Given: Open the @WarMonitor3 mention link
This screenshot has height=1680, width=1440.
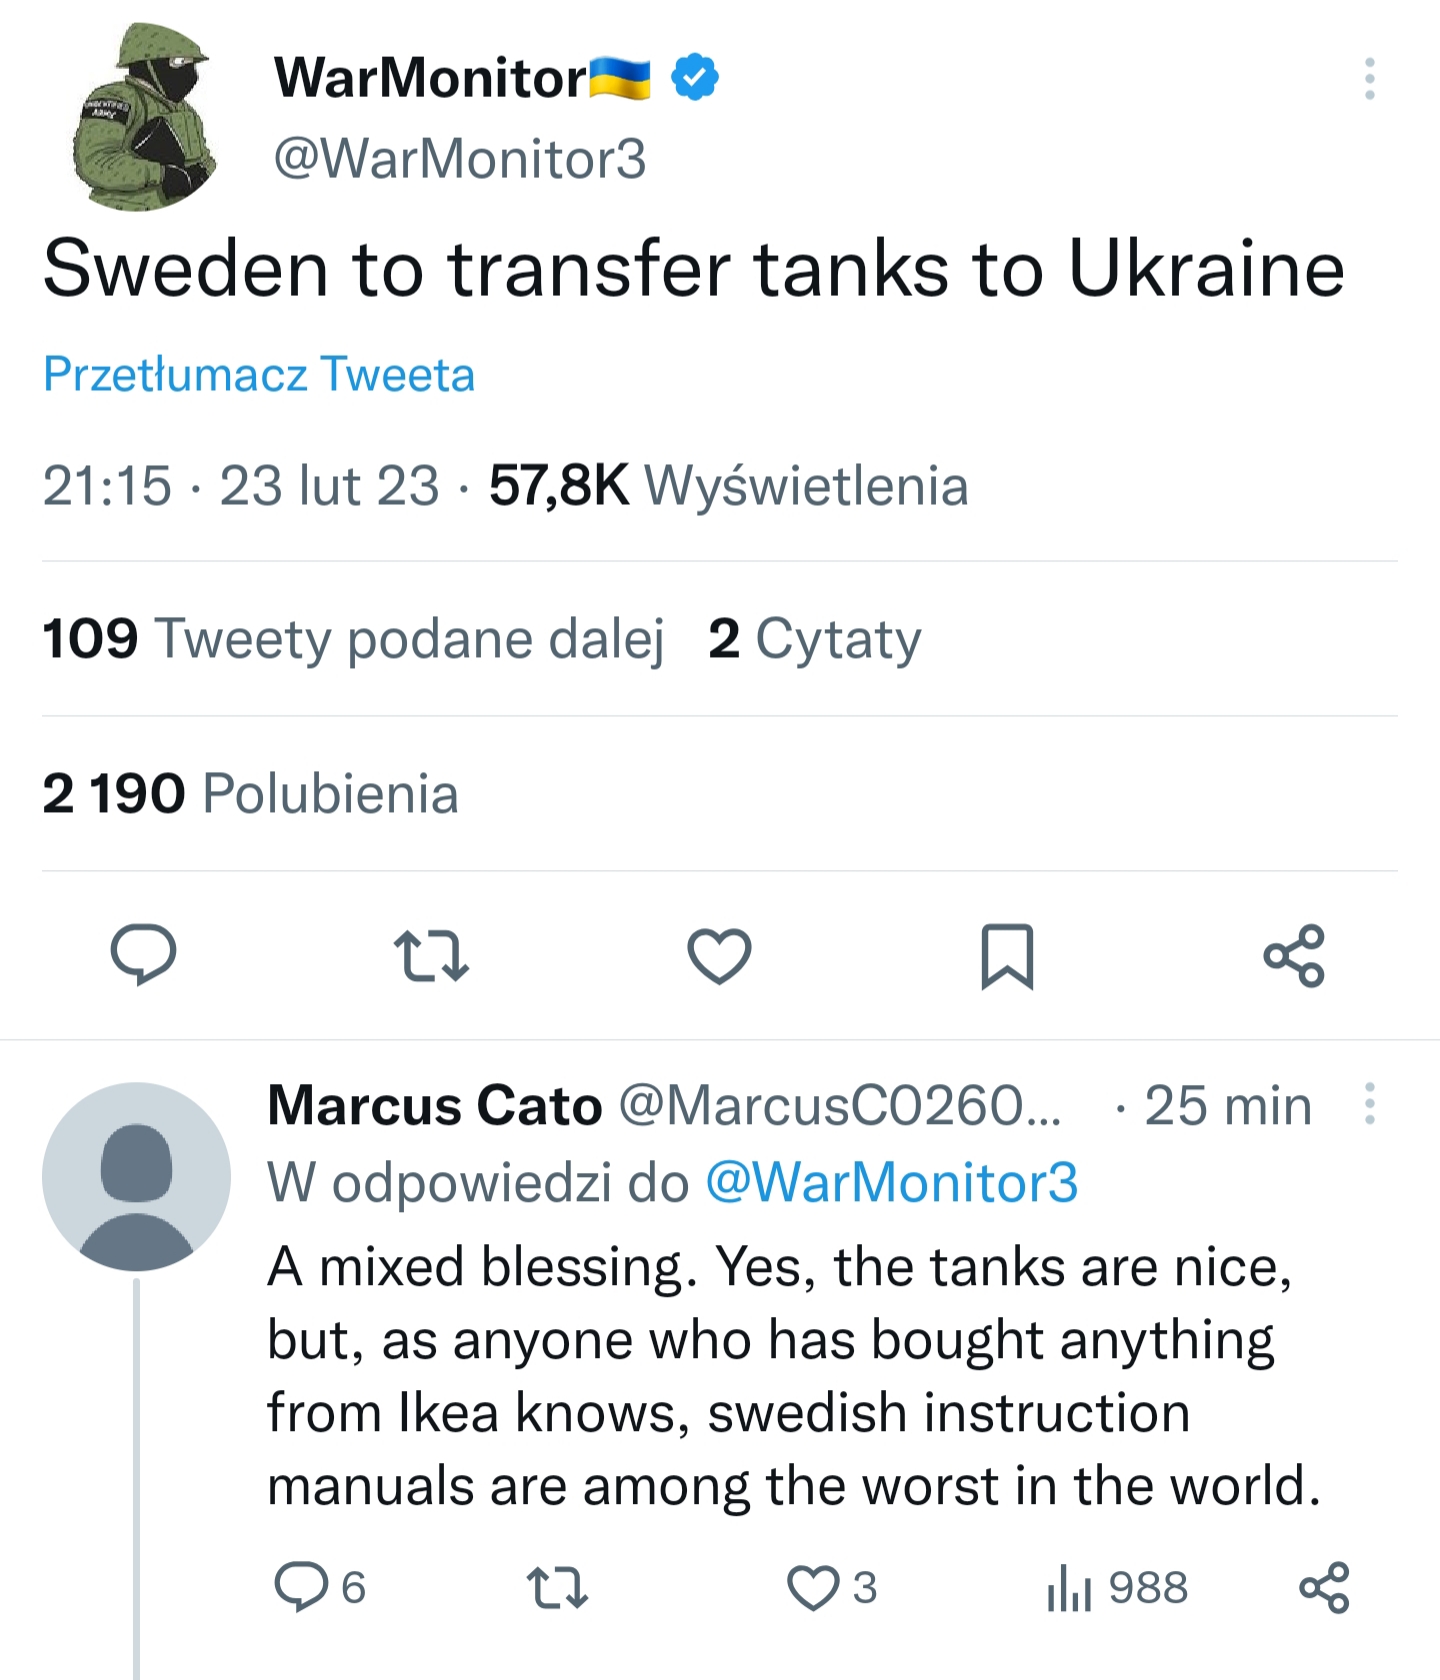Looking at the screenshot, I should pos(891,1182).
